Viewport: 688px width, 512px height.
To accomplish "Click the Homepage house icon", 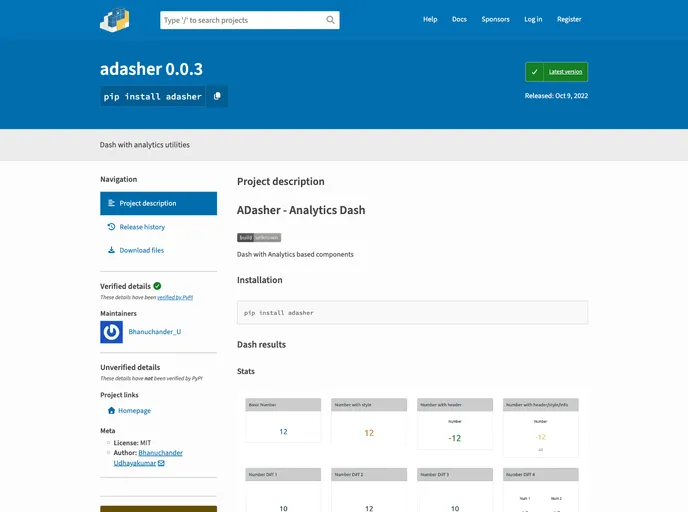I will [111, 411].
